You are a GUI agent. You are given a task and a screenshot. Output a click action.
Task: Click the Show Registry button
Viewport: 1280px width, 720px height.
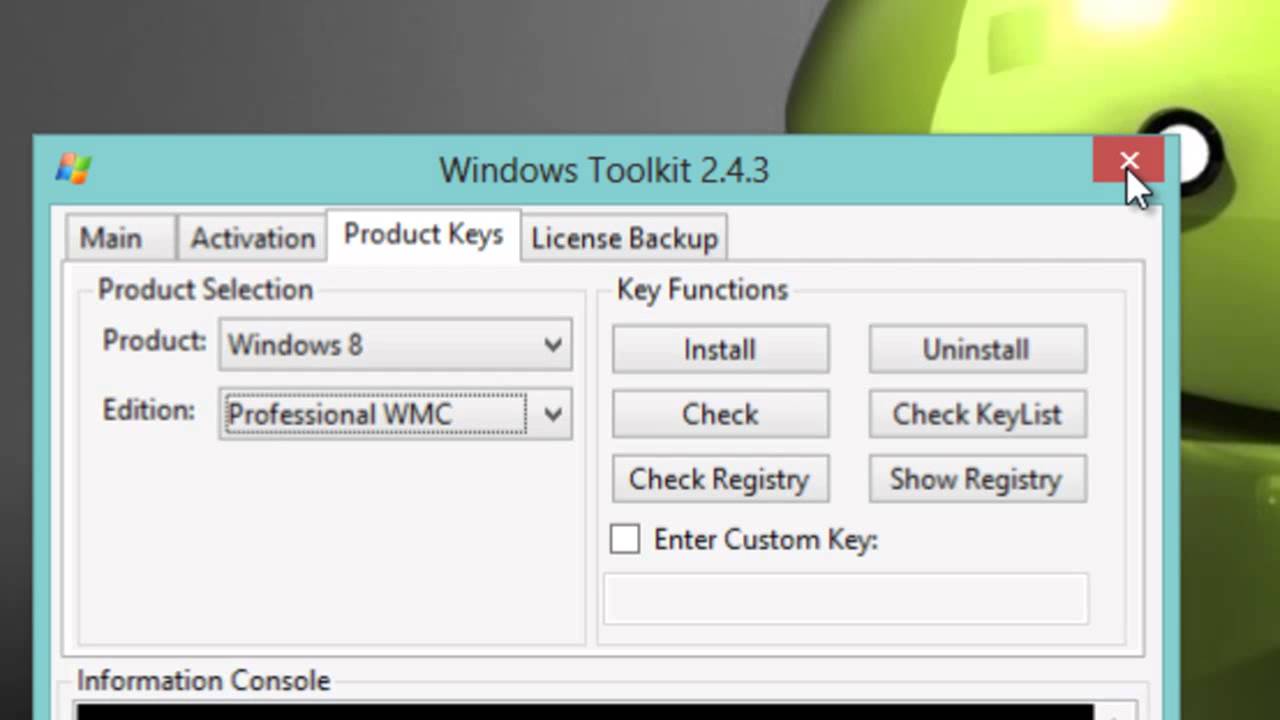click(x=977, y=479)
